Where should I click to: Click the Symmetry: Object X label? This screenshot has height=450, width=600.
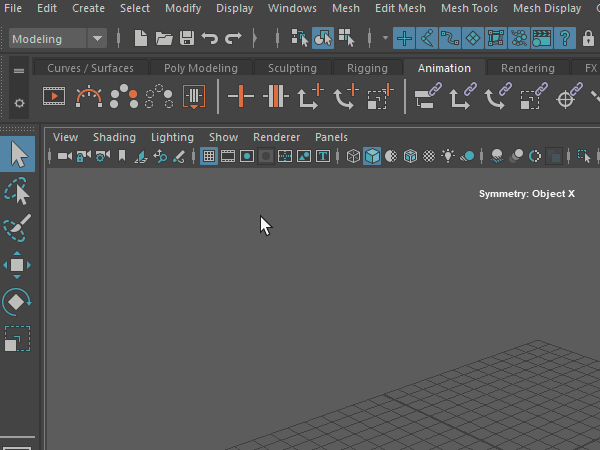(x=526, y=194)
